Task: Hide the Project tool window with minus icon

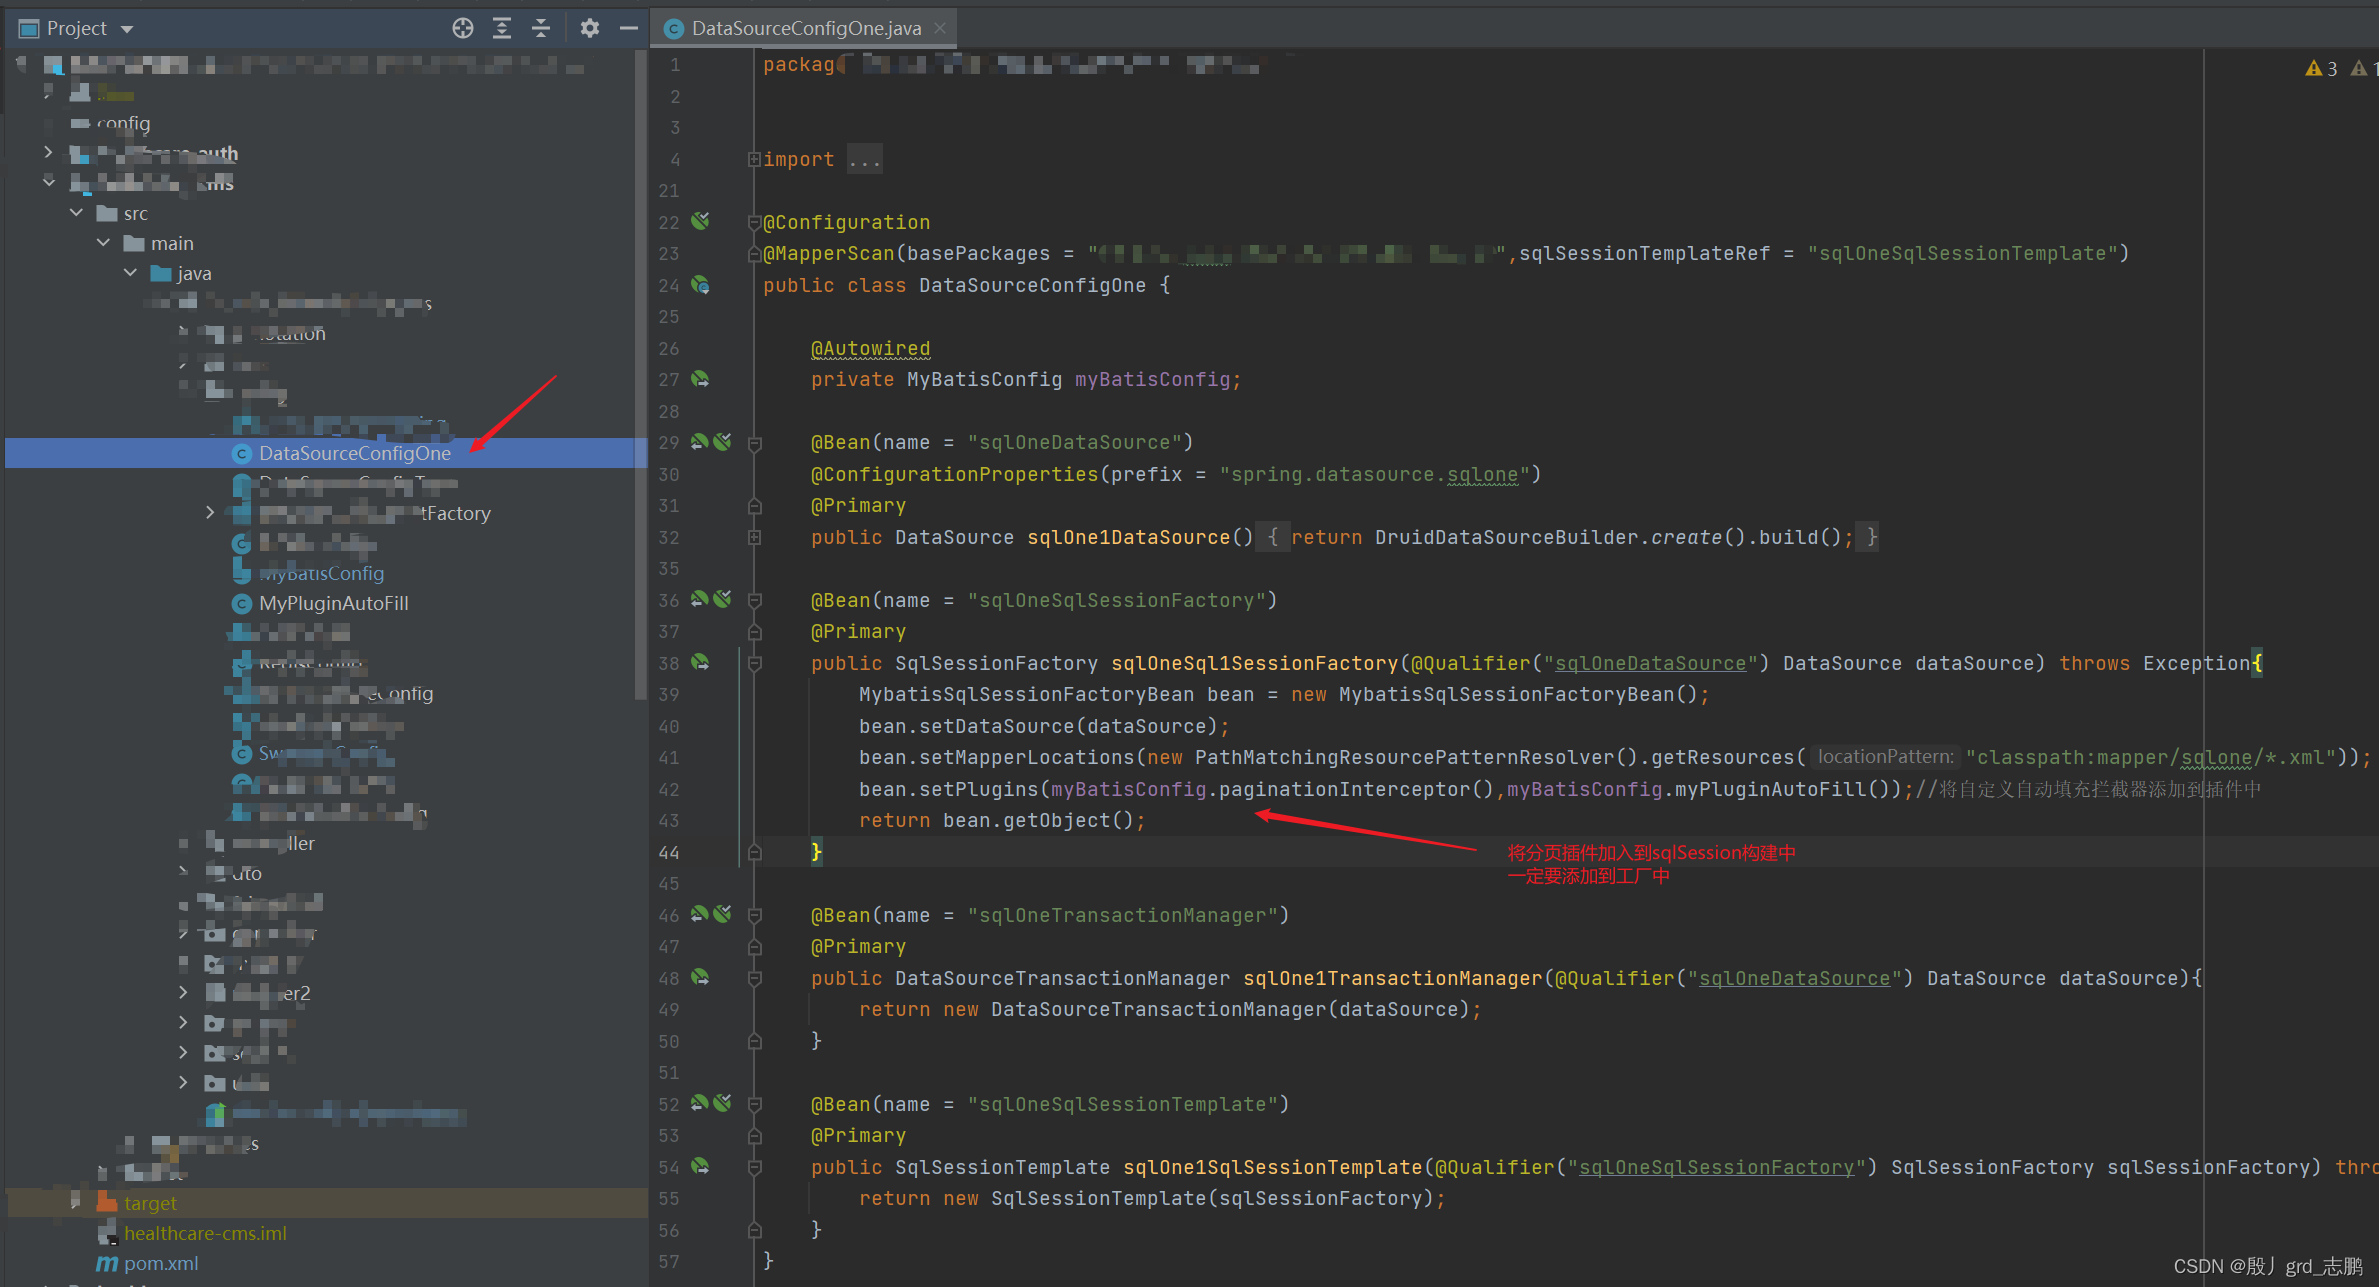Action: coord(629,28)
